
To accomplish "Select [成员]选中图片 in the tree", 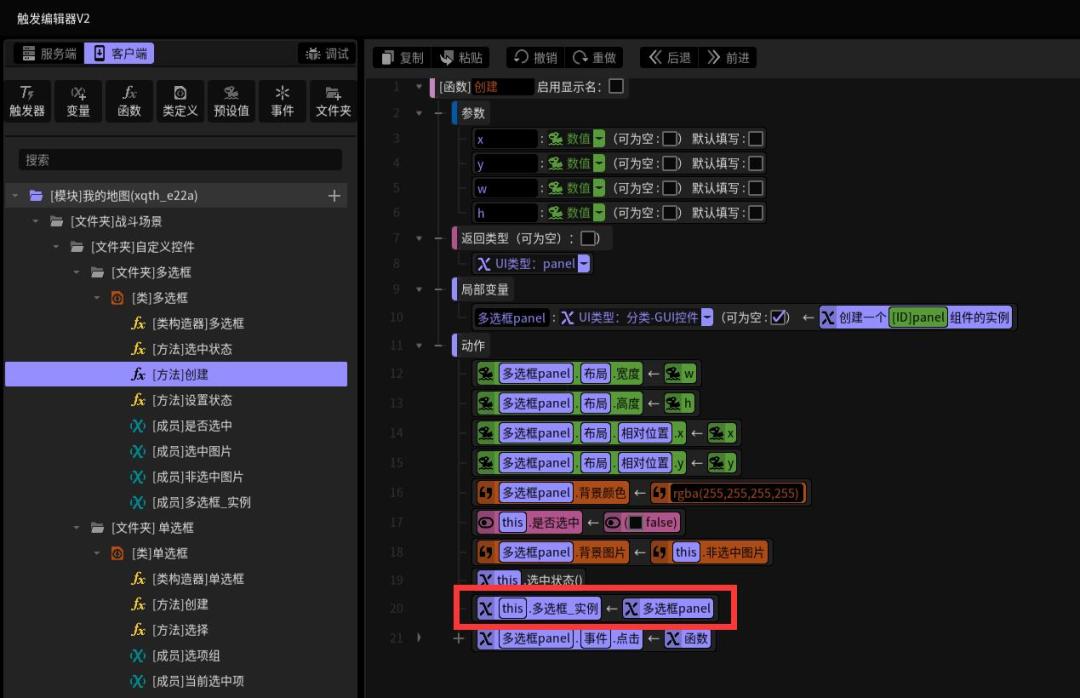I will point(191,451).
